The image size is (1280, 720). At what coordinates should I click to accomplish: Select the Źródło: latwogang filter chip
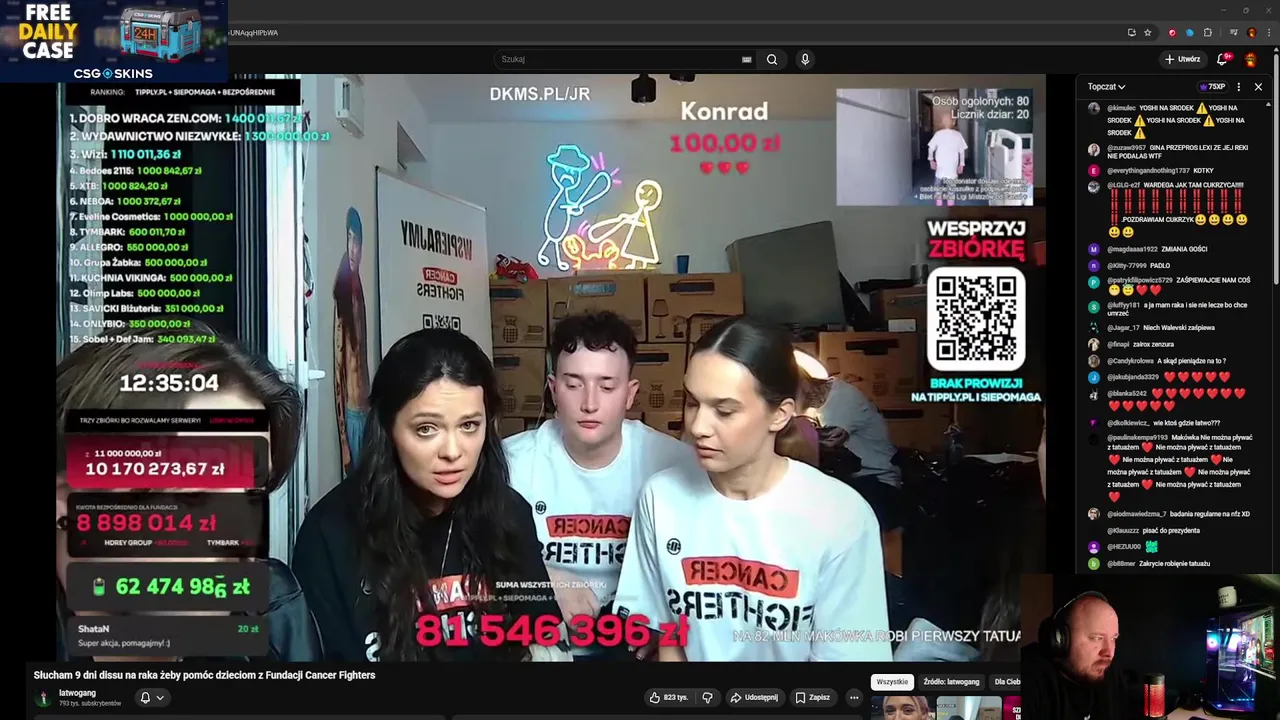coord(951,682)
